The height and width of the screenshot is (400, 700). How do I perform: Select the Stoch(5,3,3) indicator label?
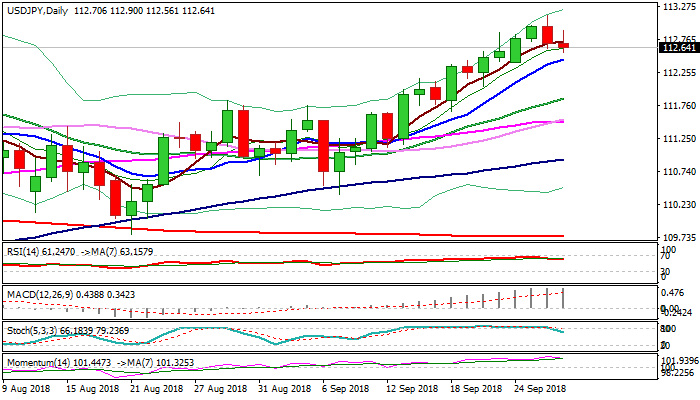[30, 327]
